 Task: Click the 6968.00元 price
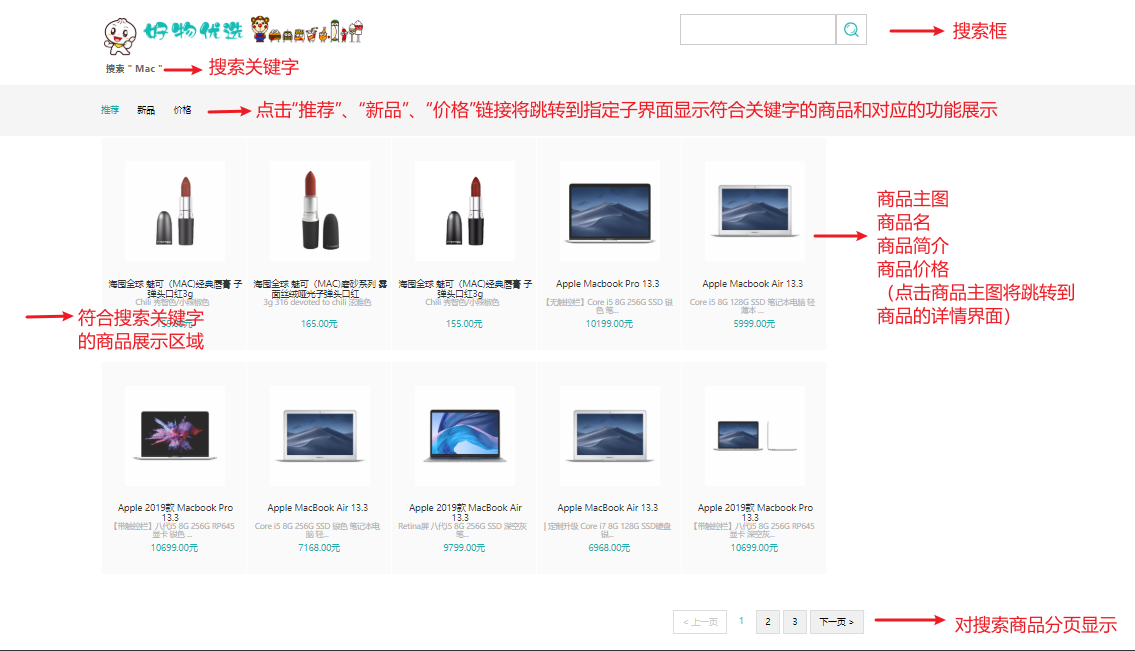(609, 547)
